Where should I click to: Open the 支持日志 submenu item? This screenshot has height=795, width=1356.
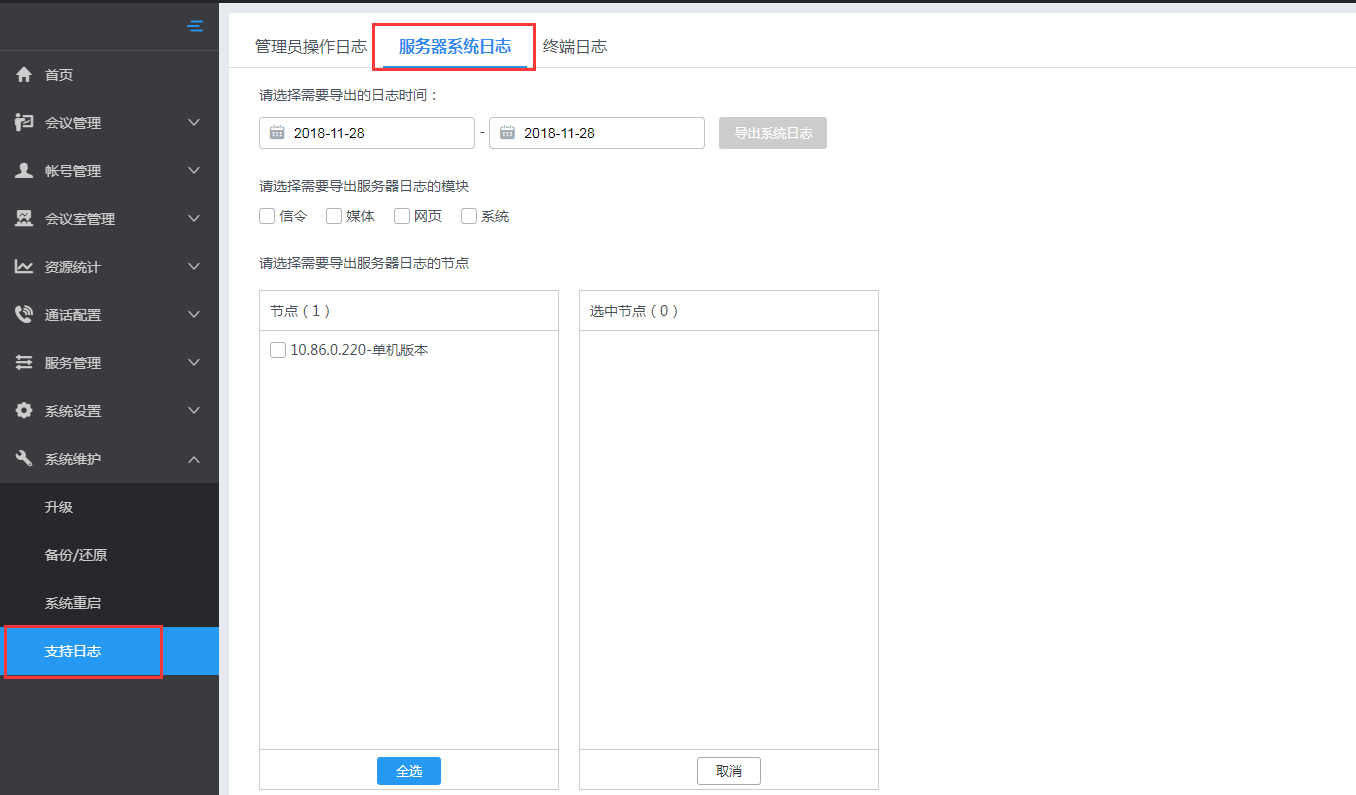point(109,651)
